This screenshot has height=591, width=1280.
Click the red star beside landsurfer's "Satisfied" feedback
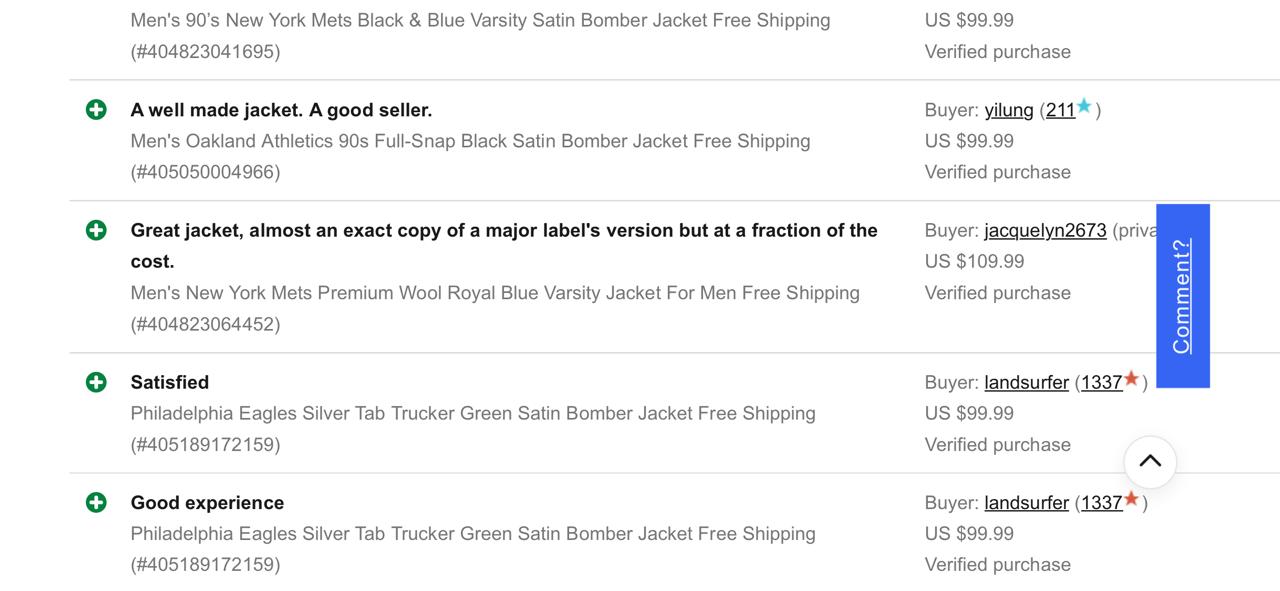pyautogui.click(x=1131, y=378)
